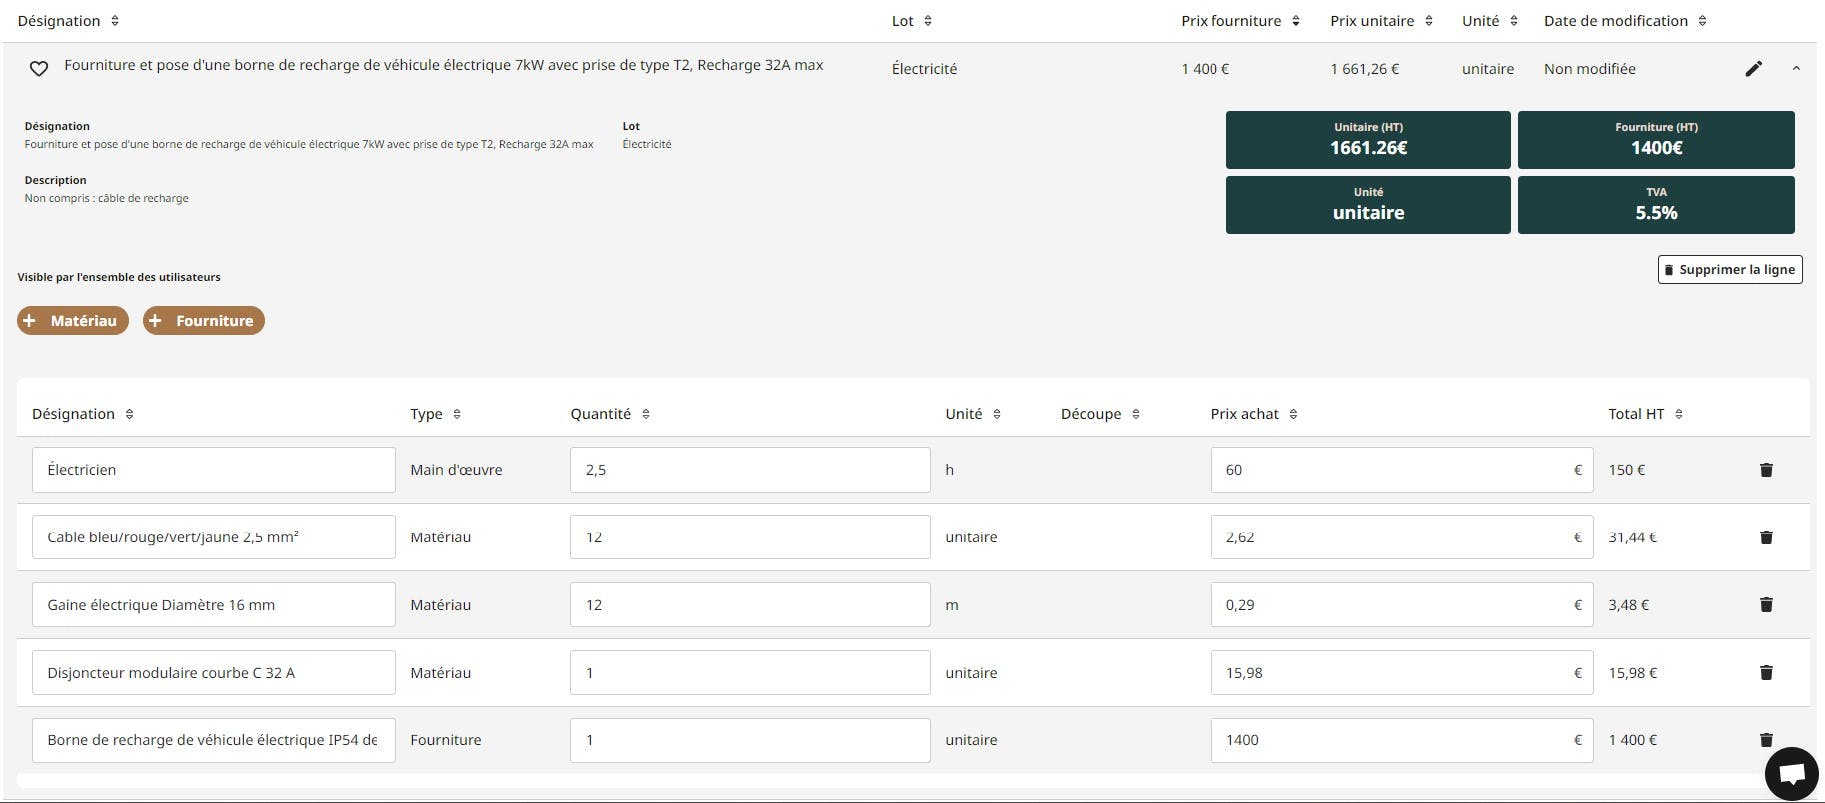Add a new Fourniture
The image size is (1825, 803).
[203, 321]
